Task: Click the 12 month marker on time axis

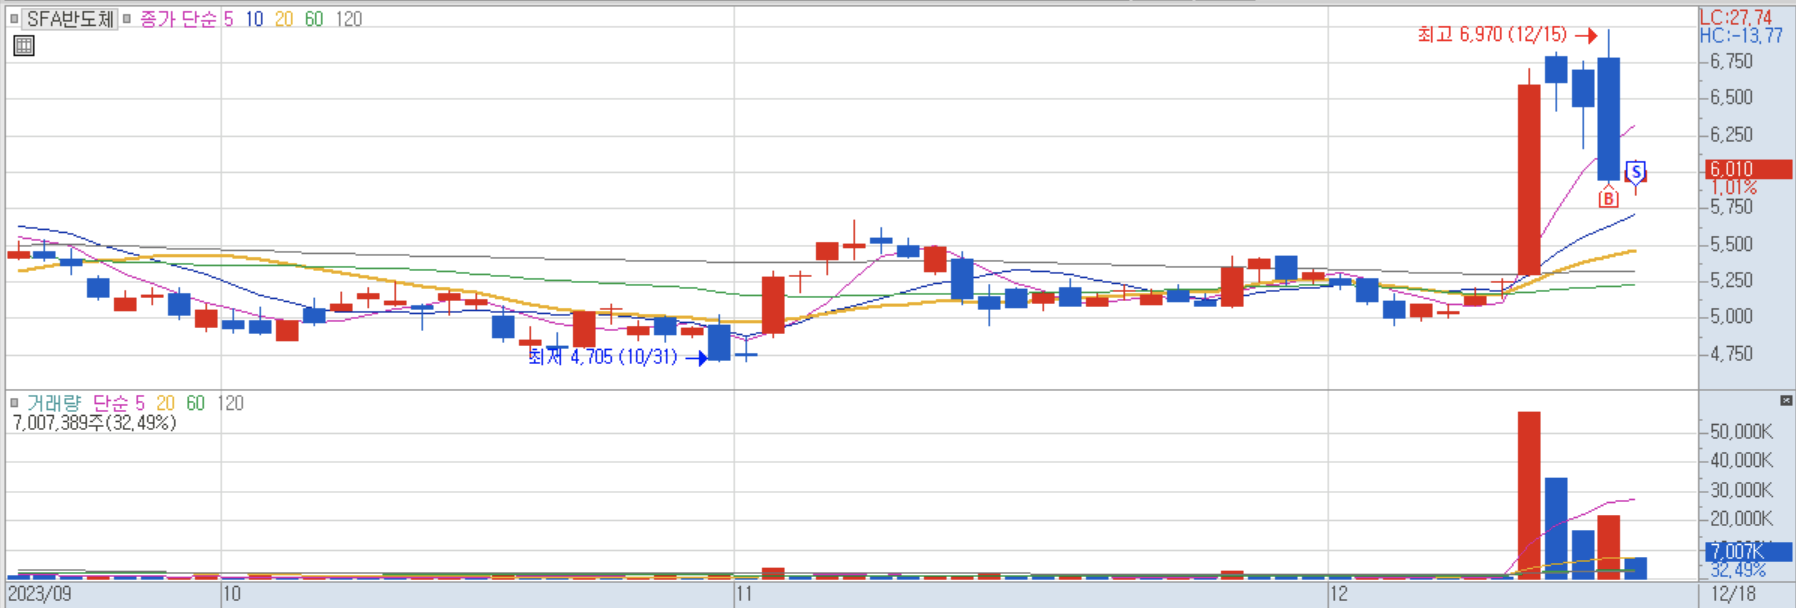Action: (x=1339, y=594)
